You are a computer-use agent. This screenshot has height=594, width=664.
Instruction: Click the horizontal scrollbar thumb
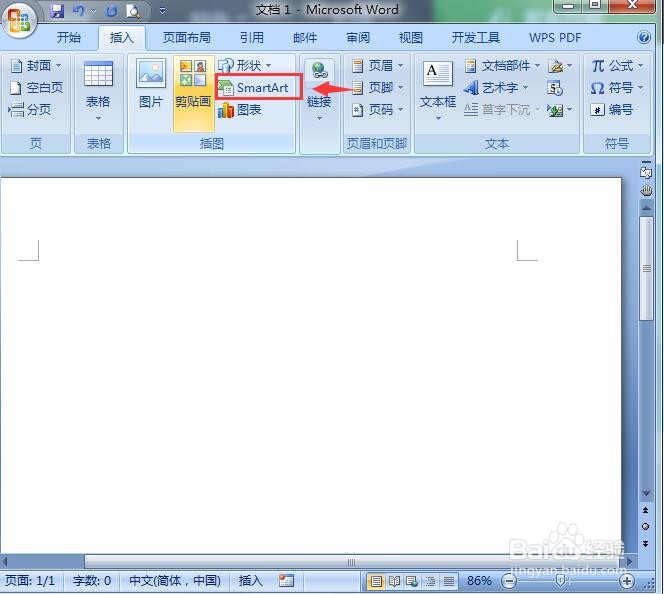coord(351,562)
